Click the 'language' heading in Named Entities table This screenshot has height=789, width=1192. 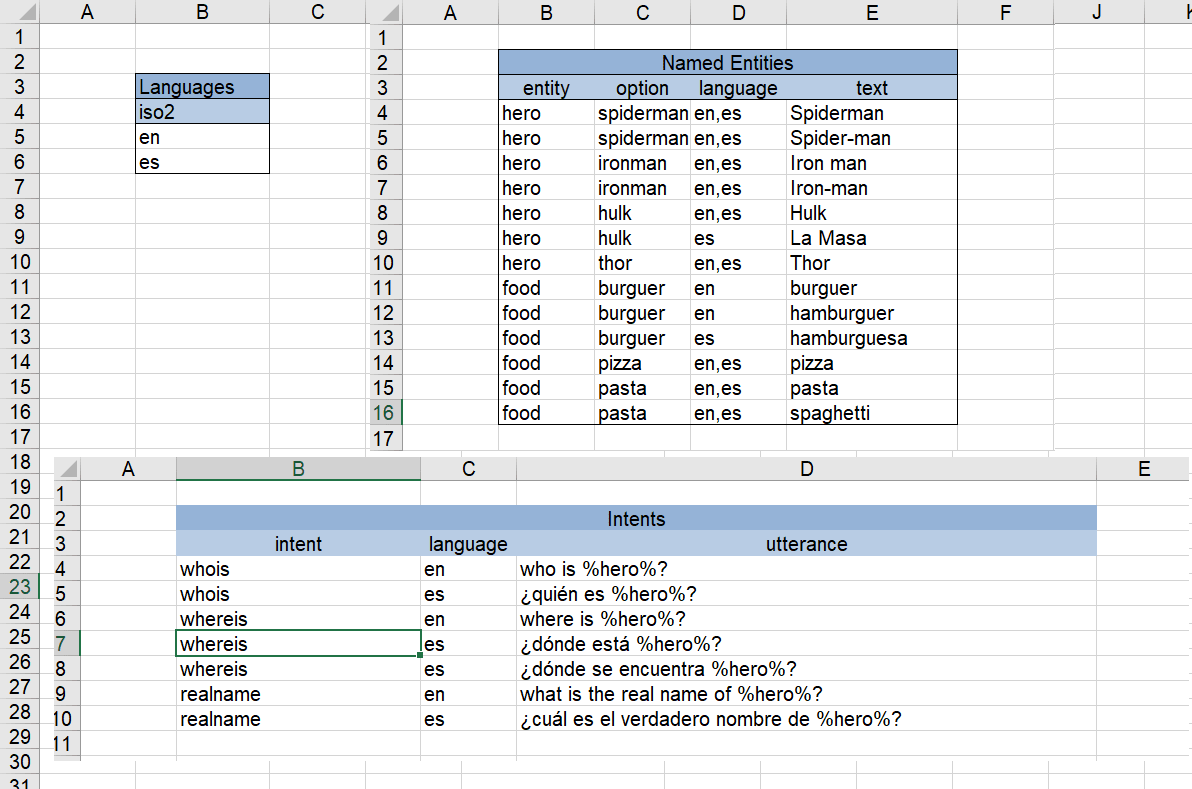point(738,87)
